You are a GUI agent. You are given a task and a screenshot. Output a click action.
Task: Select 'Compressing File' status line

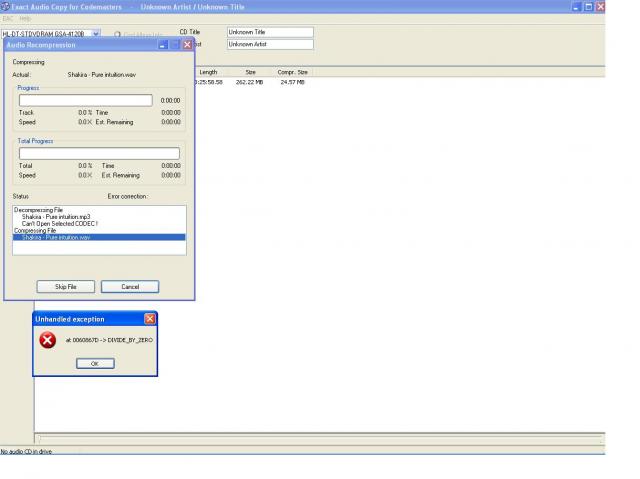[35, 231]
